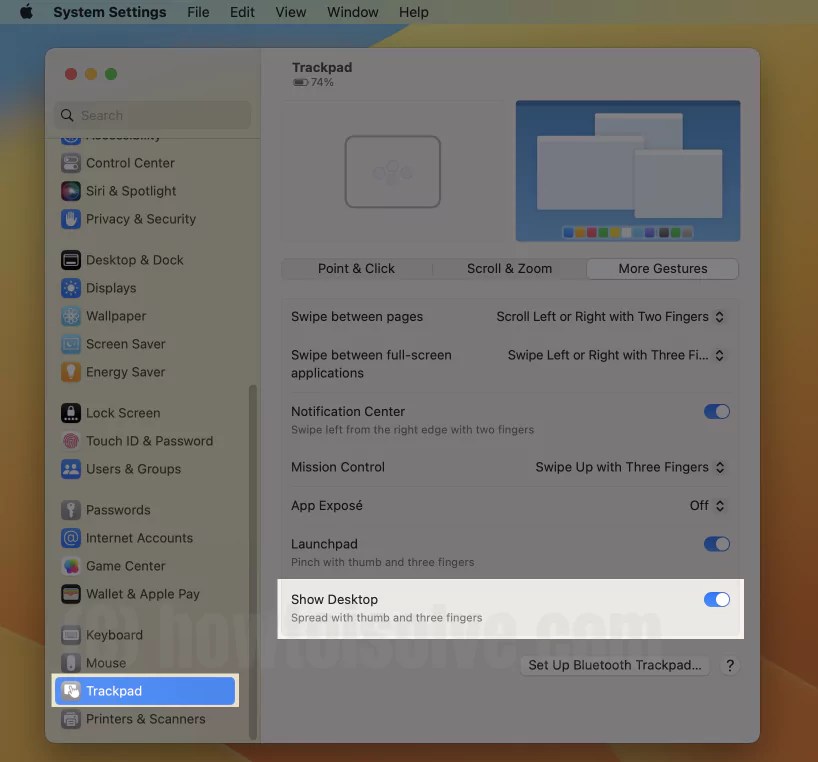
Task: Open the Swipe between pages dropdown
Action: point(610,316)
